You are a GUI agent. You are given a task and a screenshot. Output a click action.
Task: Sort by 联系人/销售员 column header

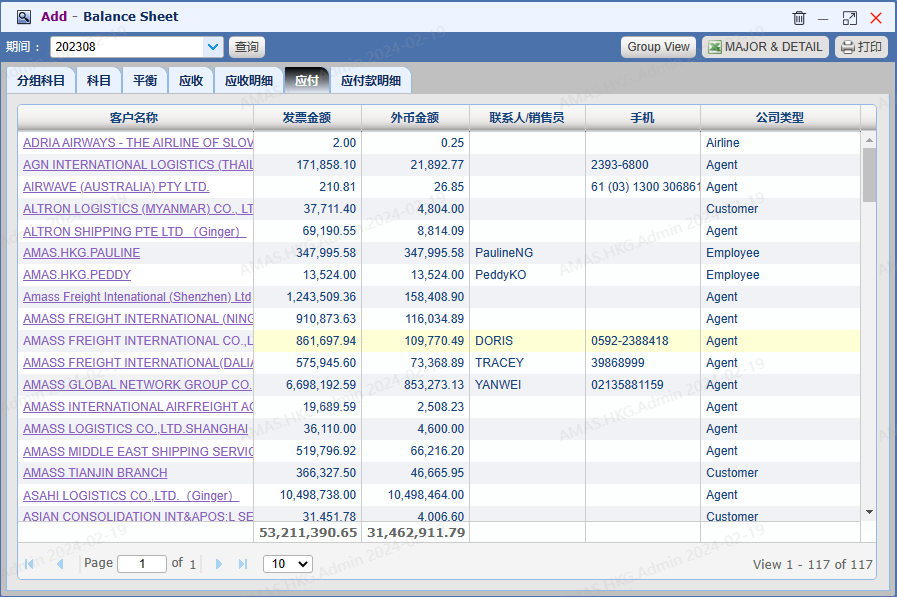(x=527, y=118)
